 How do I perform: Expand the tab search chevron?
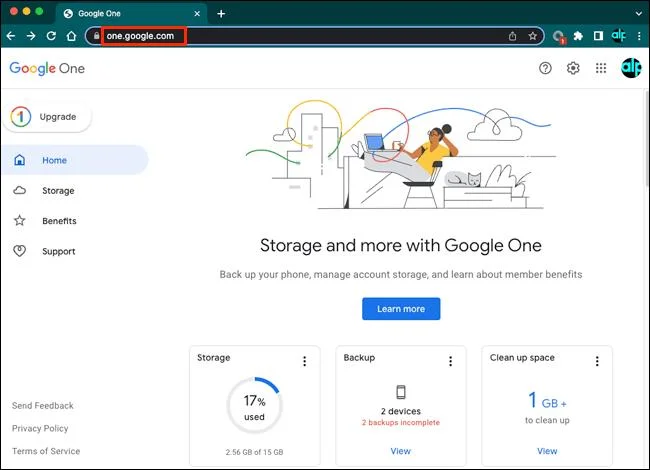point(638,14)
